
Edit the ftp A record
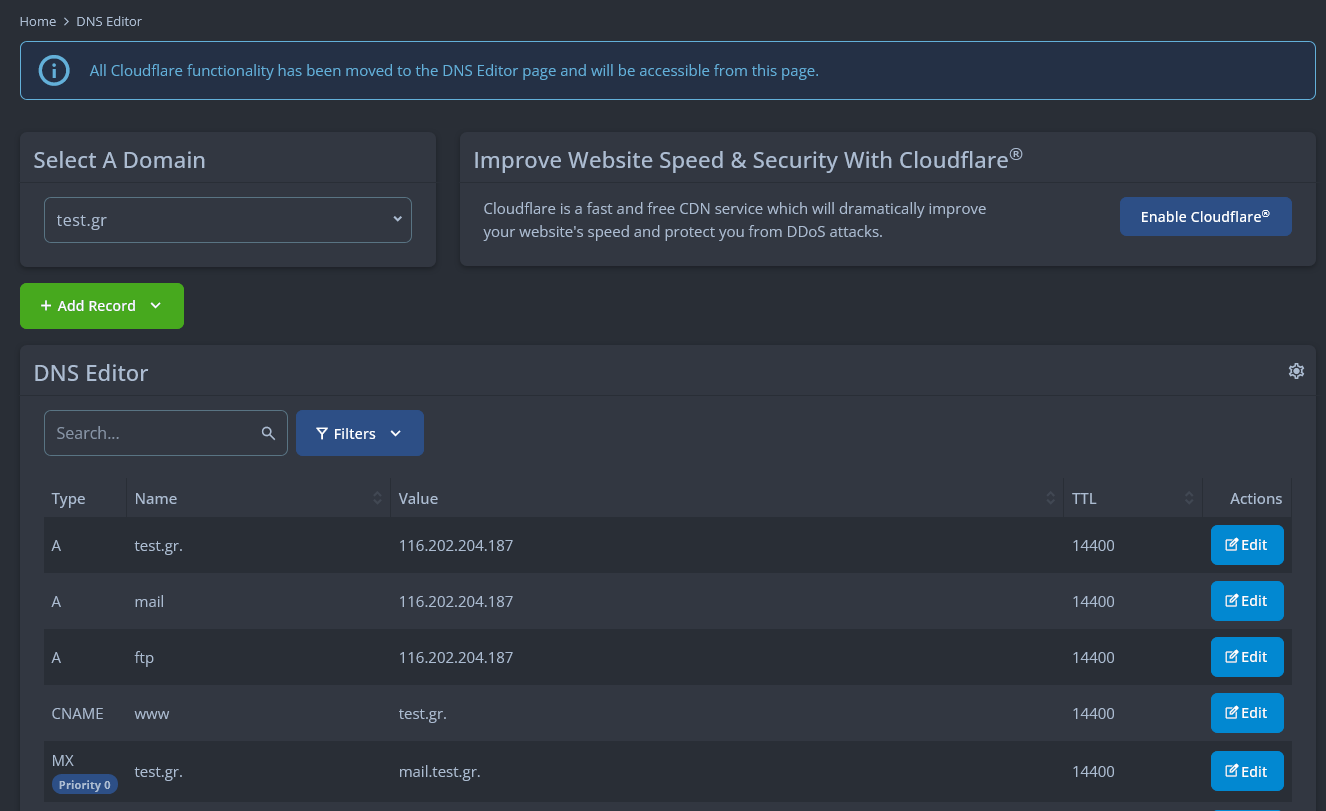point(1246,657)
